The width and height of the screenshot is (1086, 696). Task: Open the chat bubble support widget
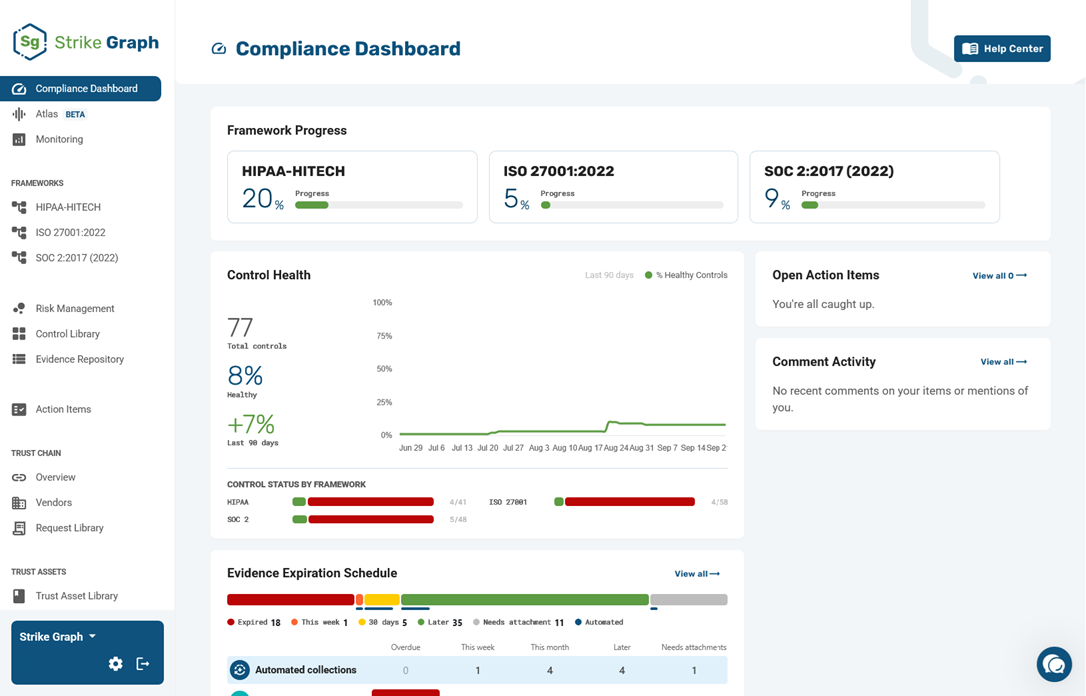tap(1054, 664)
